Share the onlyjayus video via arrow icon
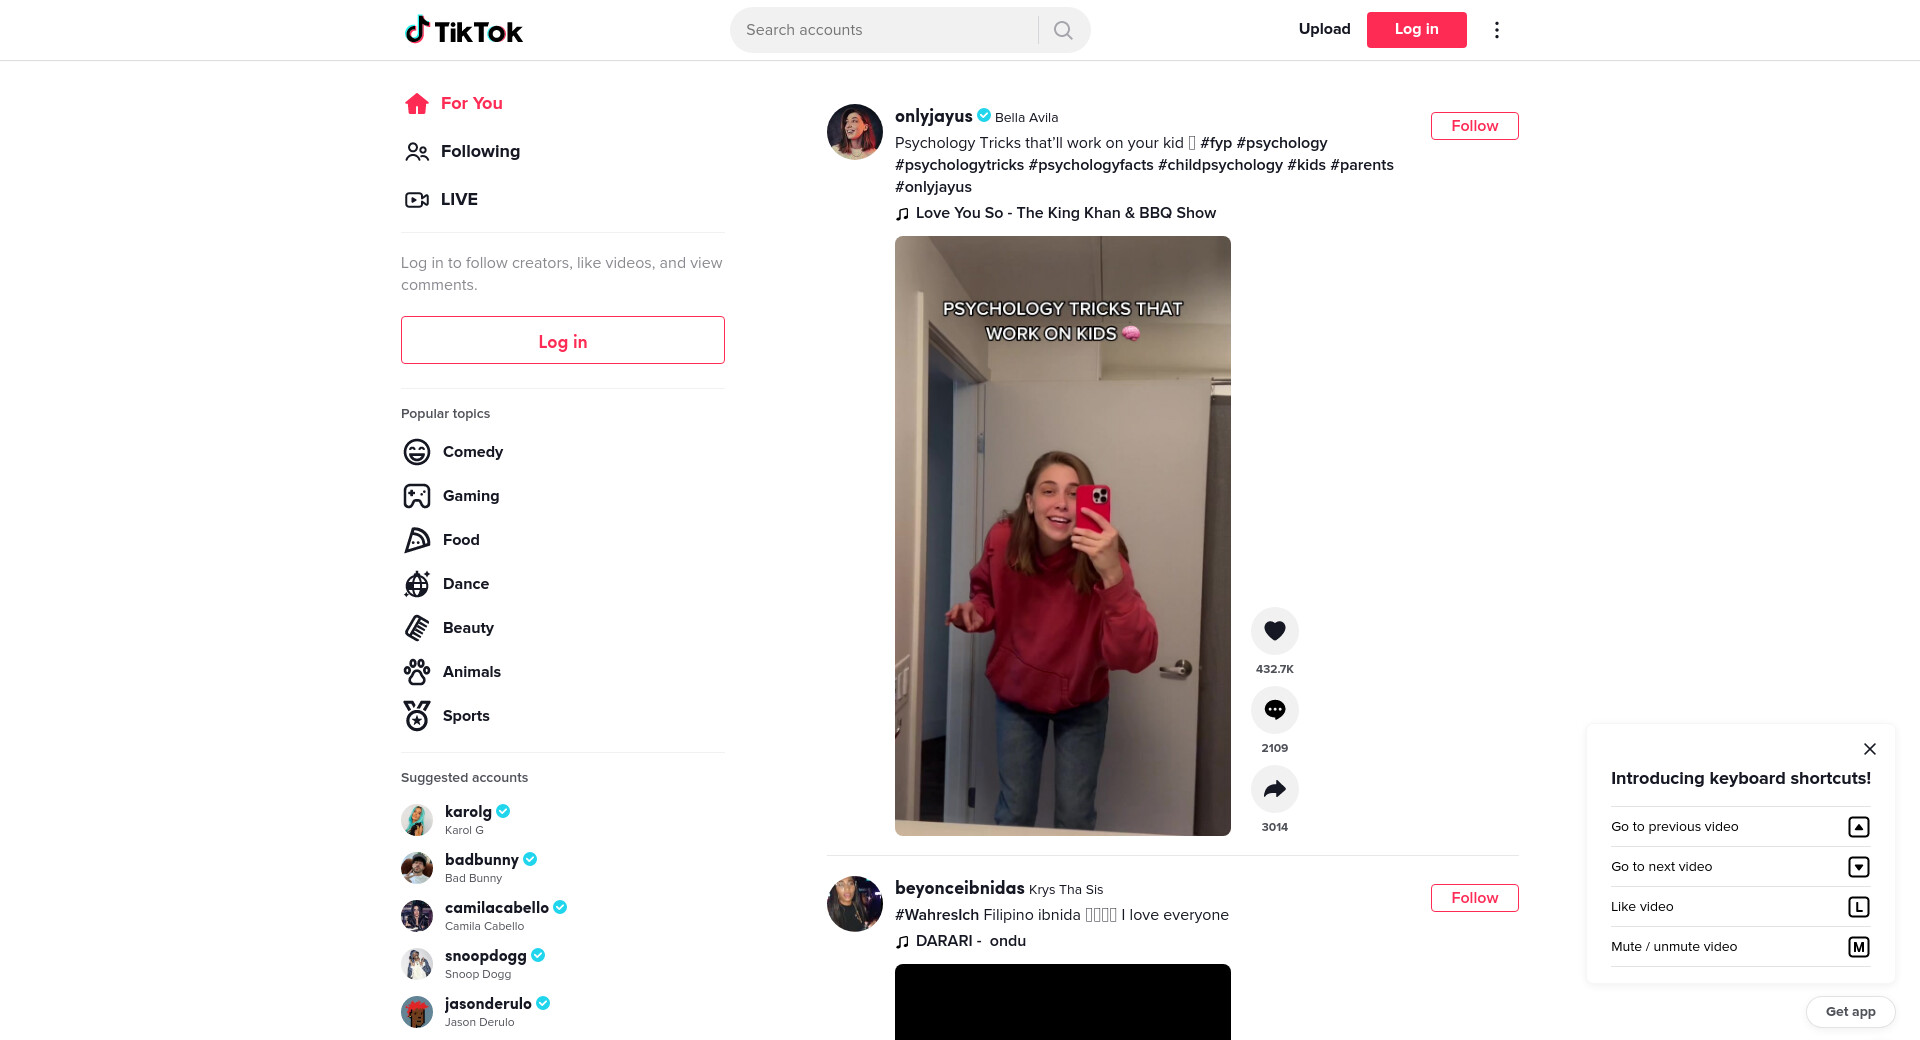Viewport: 1920px width, 1040px height. pos(1274,789)
